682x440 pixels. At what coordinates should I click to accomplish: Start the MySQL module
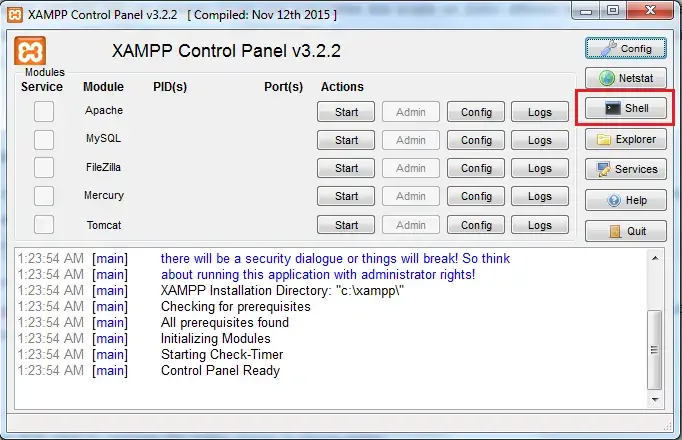coord(346,140)
